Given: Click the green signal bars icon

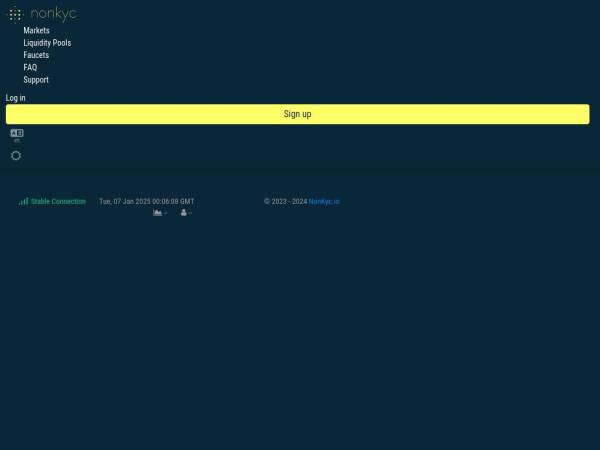Looking at the screenshot, I should click(x=23, y=201).
